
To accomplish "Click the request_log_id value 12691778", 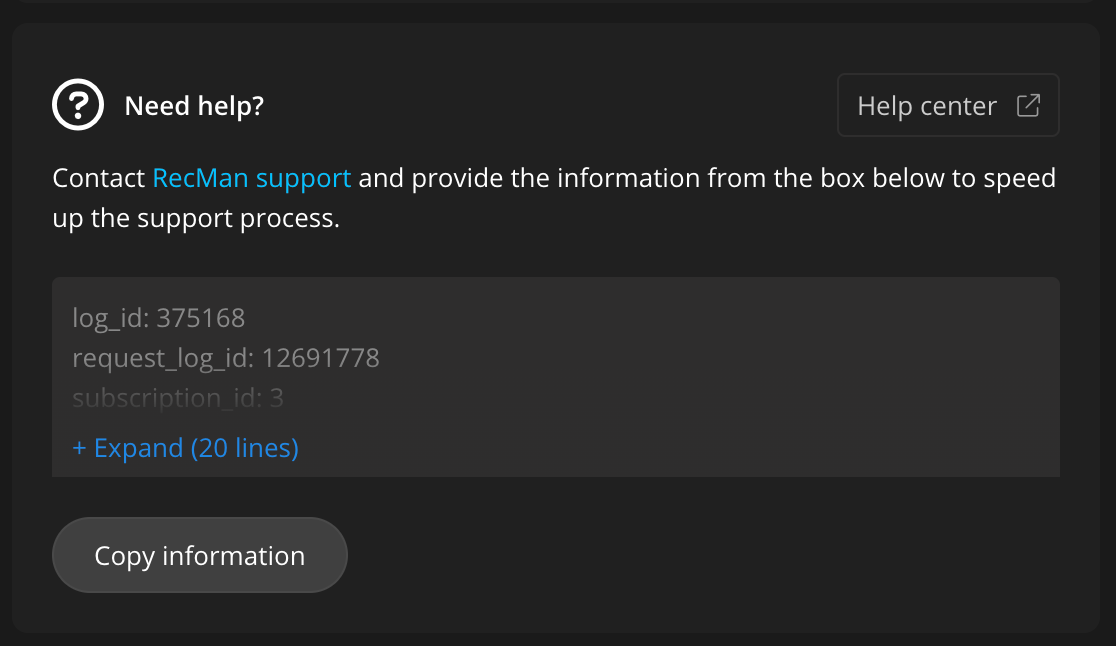I will [x=321, y=358].
